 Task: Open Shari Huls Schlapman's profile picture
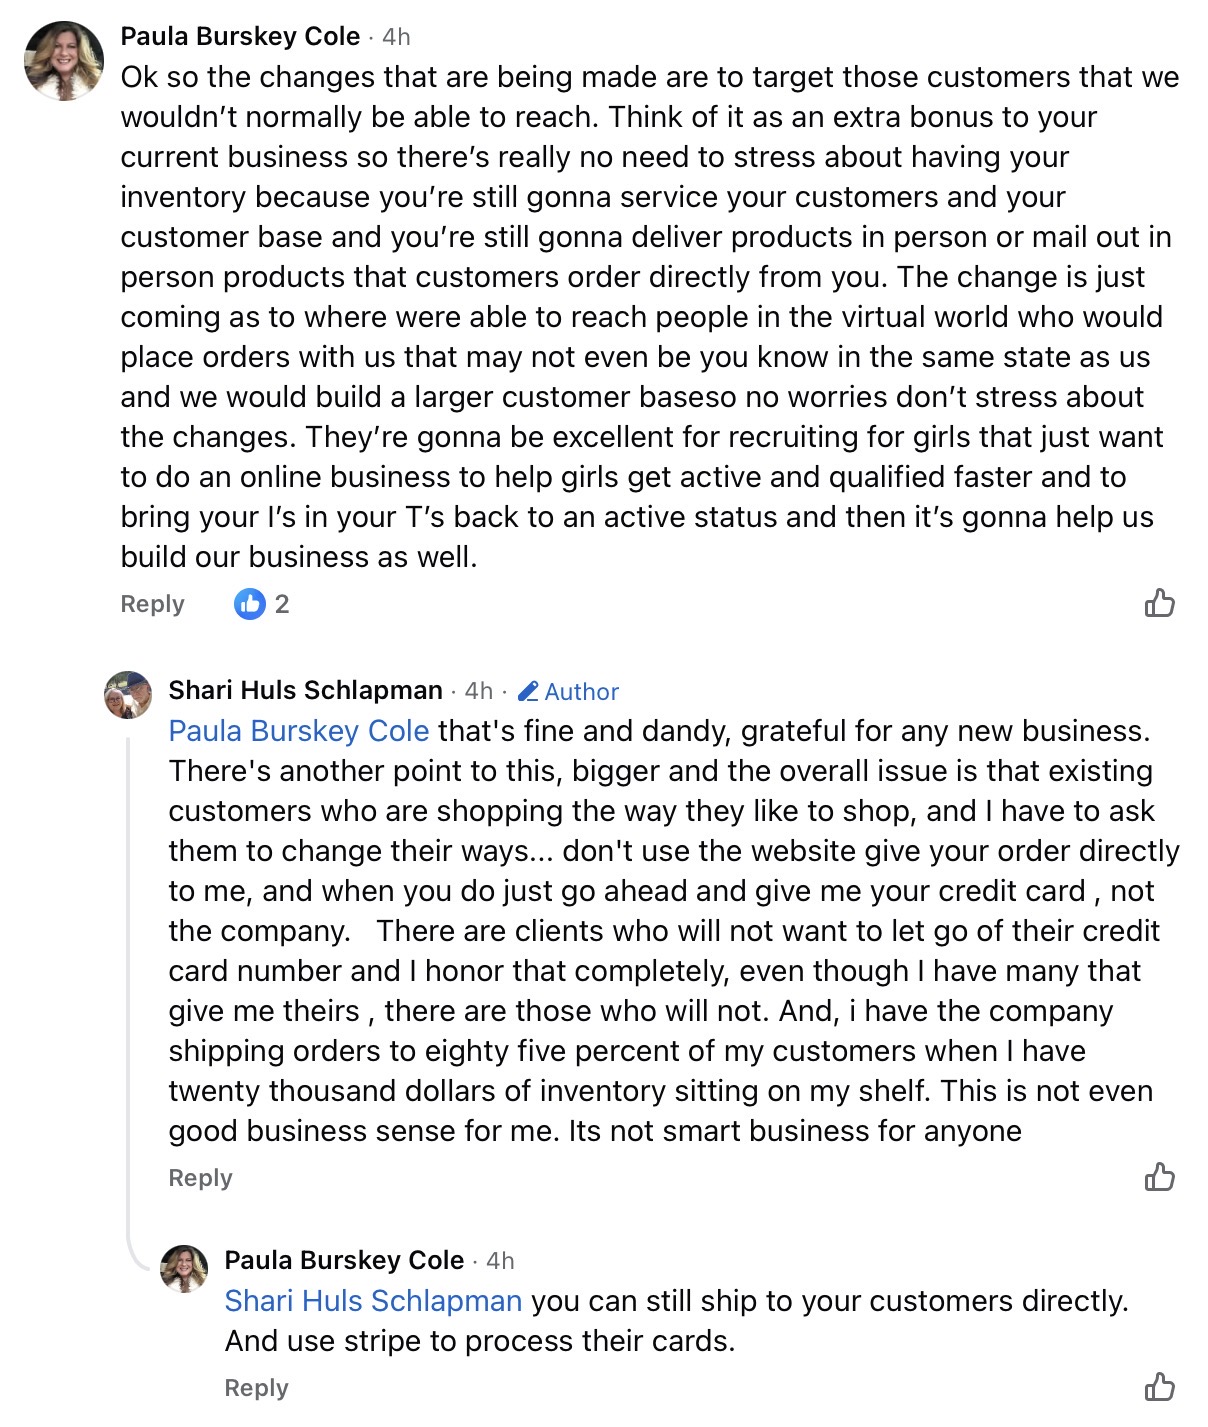[128, 694]
